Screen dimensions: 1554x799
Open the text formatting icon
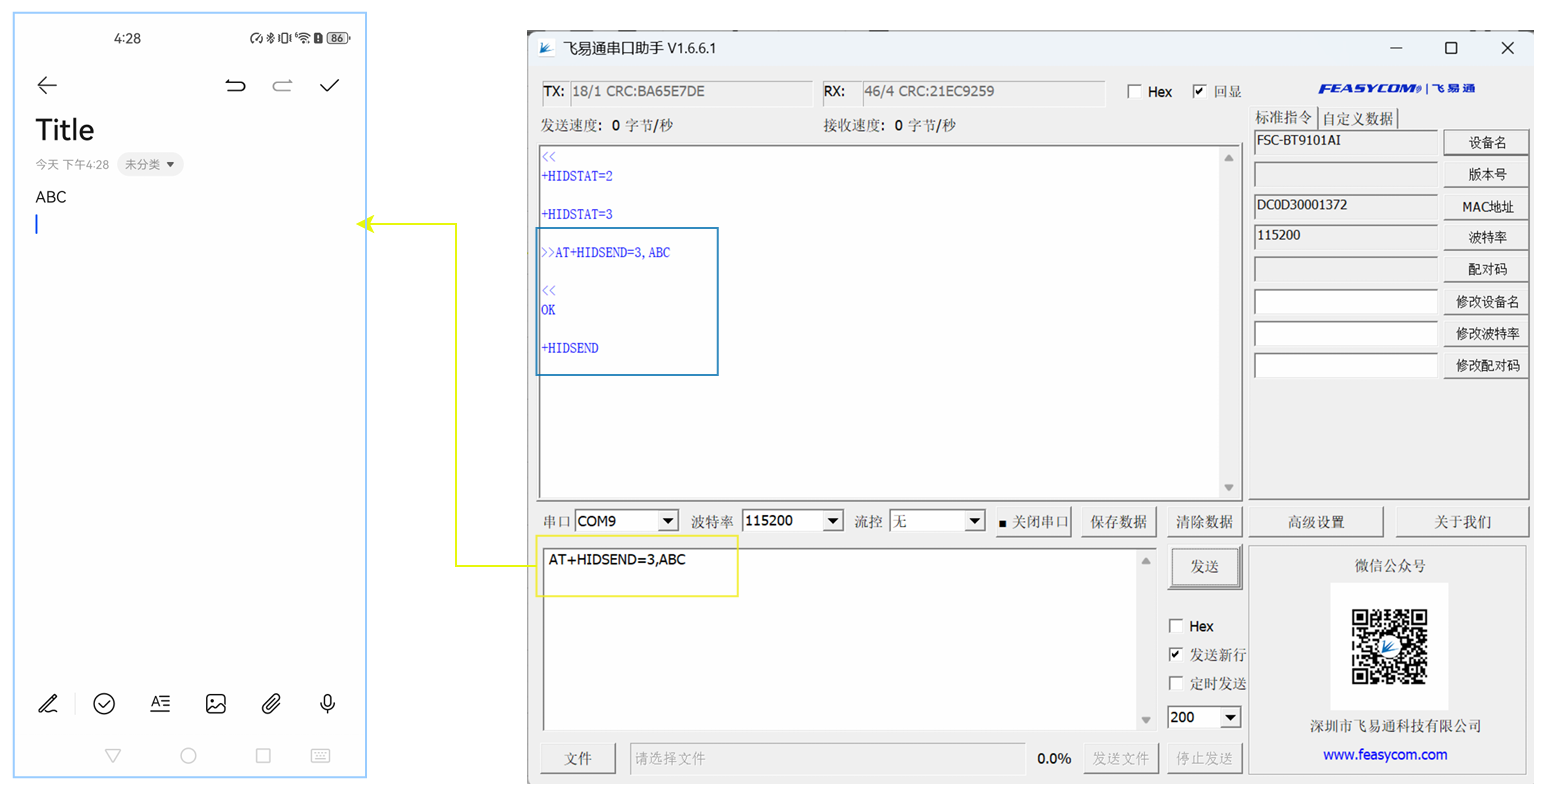(160, 704)
